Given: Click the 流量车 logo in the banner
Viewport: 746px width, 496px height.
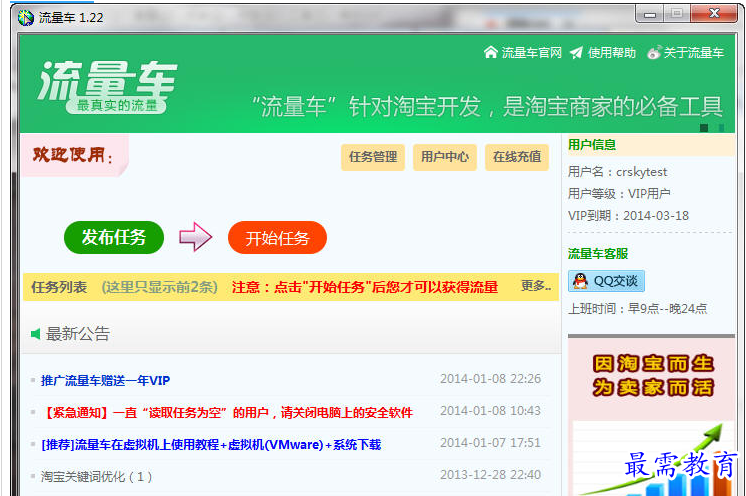Looking at the screenshot, I should click(x=107, y=87).
